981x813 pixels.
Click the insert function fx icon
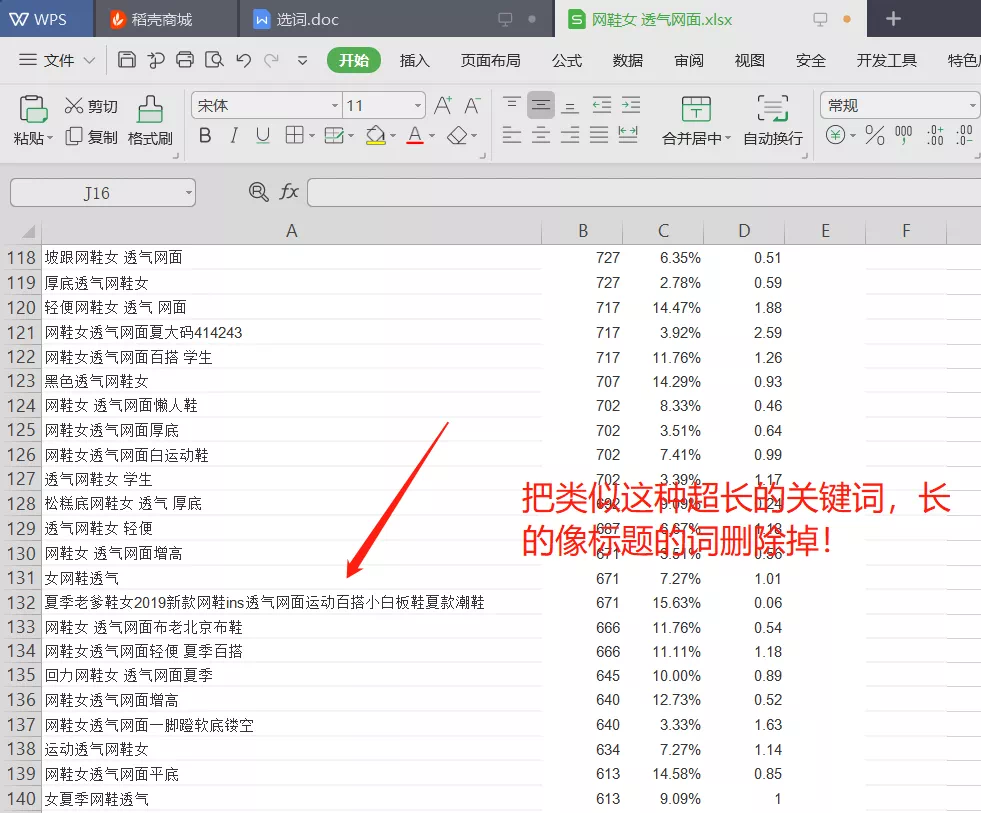coord(289,192)
